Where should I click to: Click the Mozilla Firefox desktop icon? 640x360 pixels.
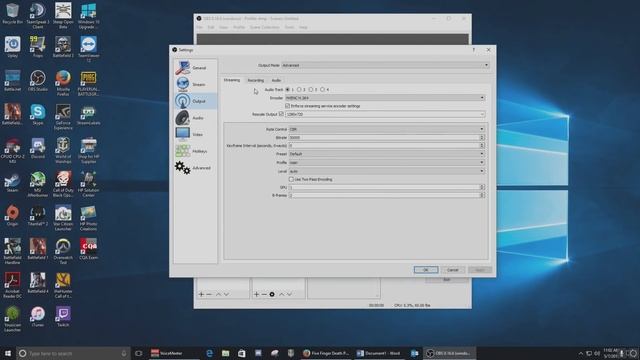tap(63, 83)
